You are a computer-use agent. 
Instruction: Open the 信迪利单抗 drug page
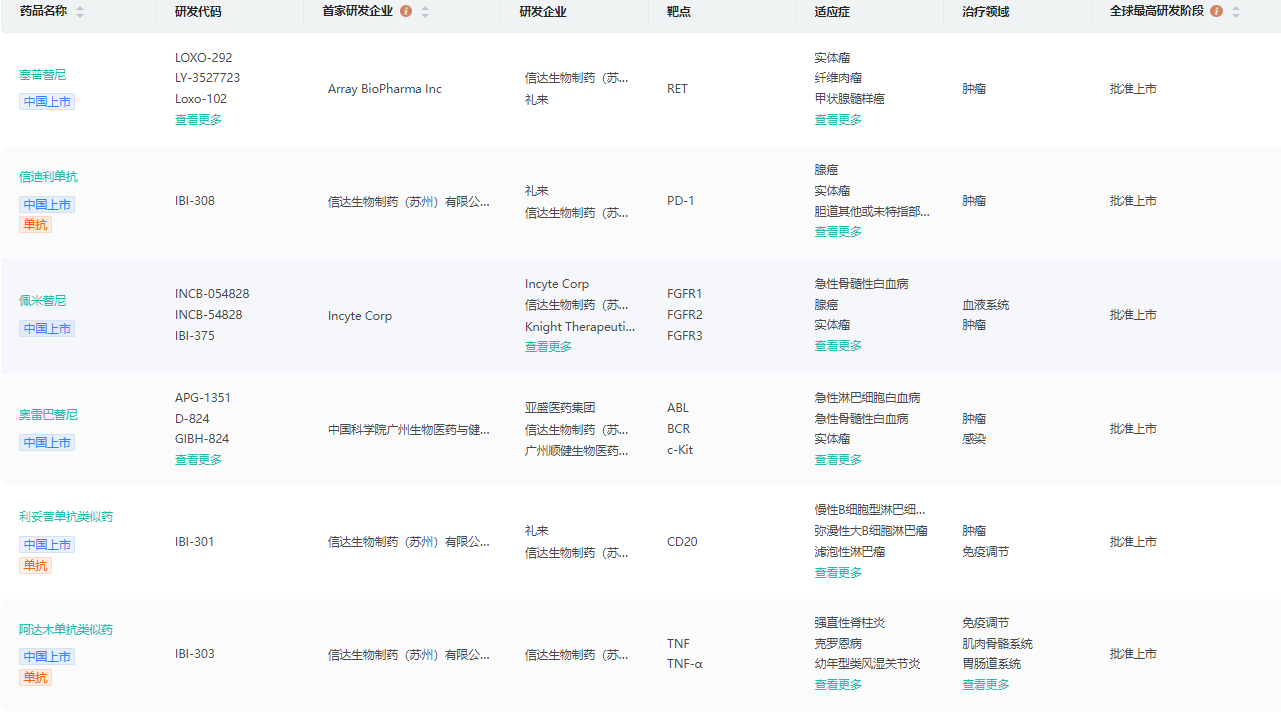48,177
